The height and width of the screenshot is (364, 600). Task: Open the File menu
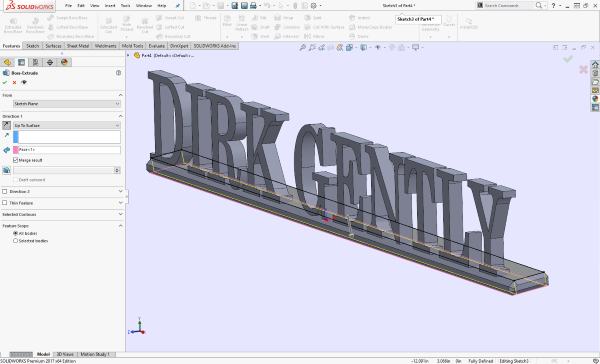(68, 6)
